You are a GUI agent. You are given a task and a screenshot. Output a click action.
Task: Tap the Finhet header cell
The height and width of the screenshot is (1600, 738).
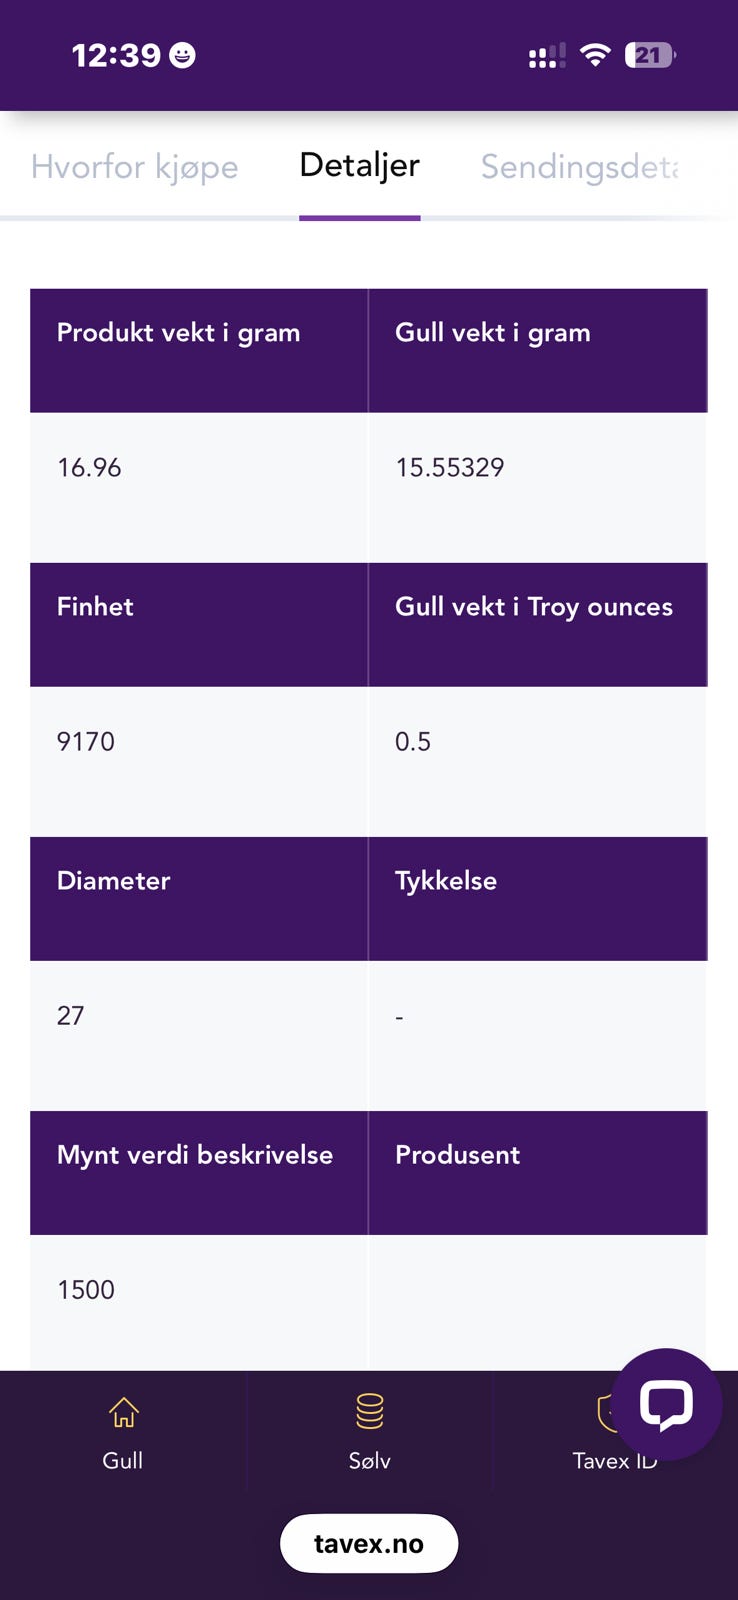[x=199, y=625]
